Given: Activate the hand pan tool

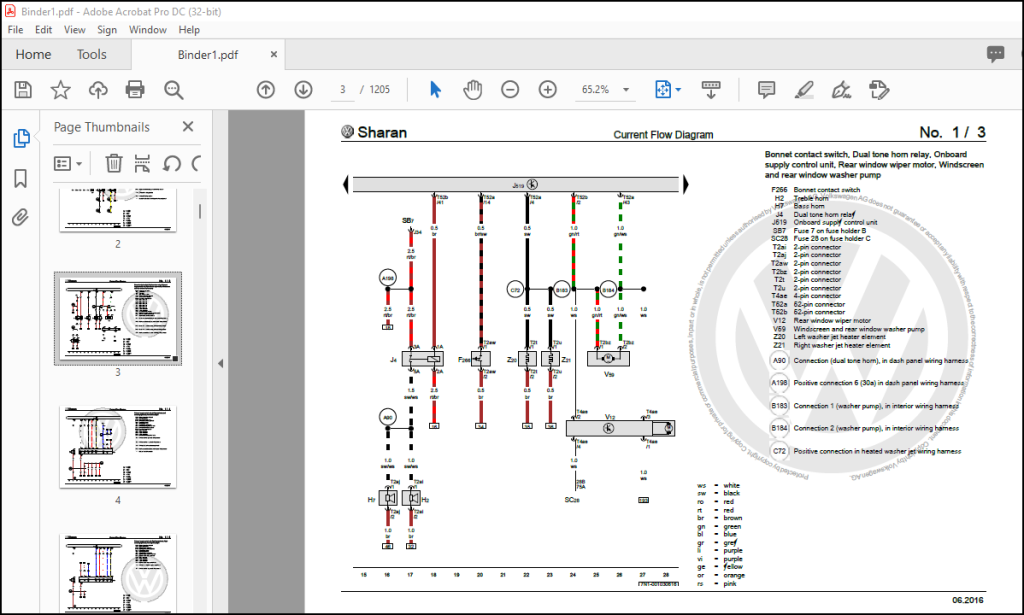Looking at the screenshot, I should [x=473, y=89].
